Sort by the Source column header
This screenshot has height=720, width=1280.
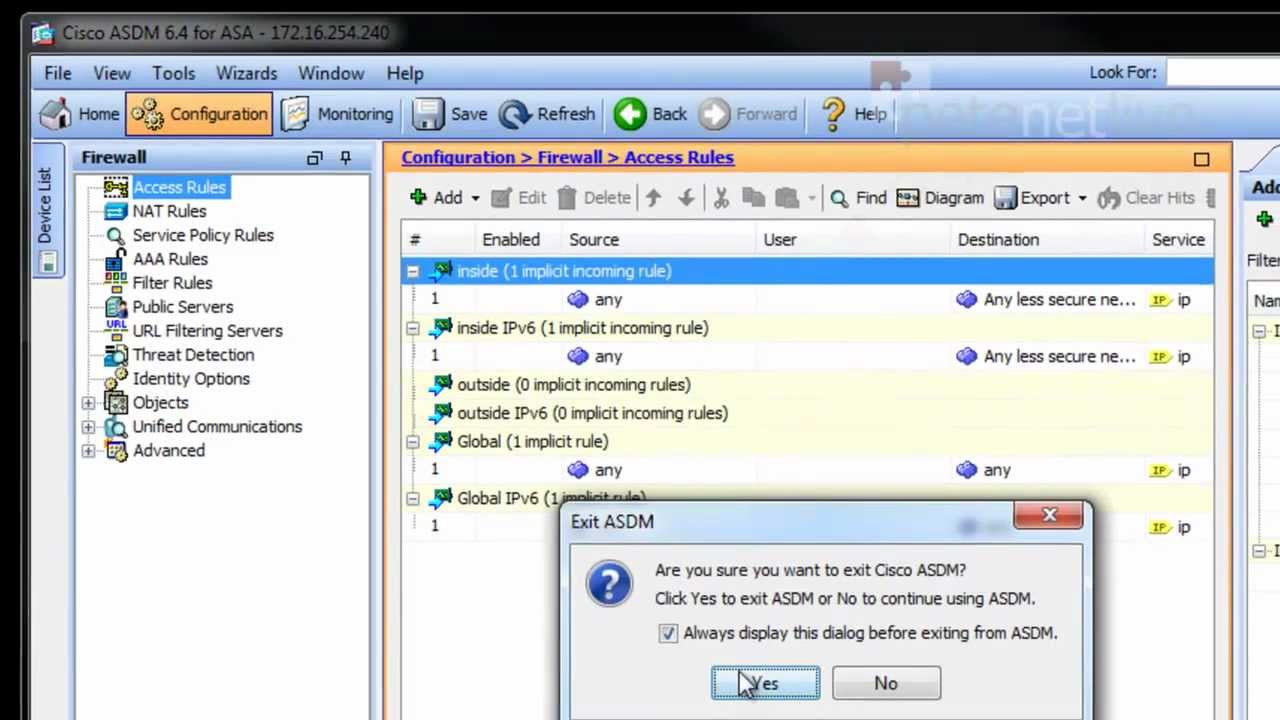coord(594,240)
